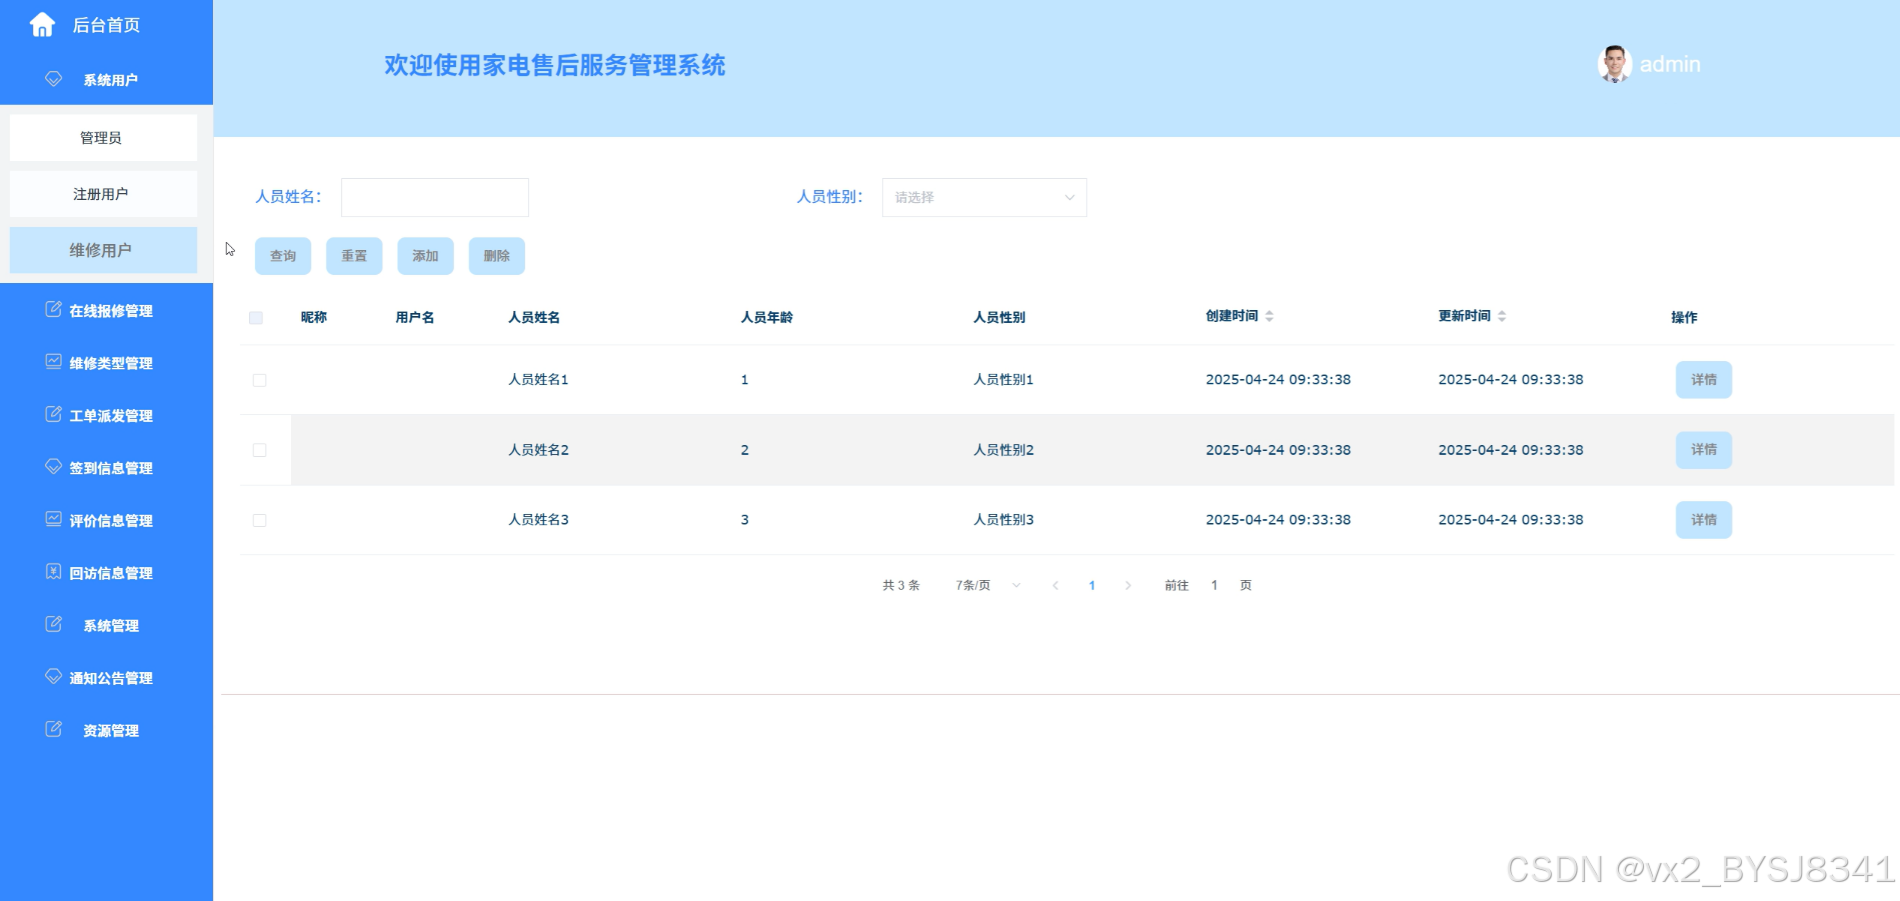
Task: Click the 用户名 column header
Action: tap(415, 317)
